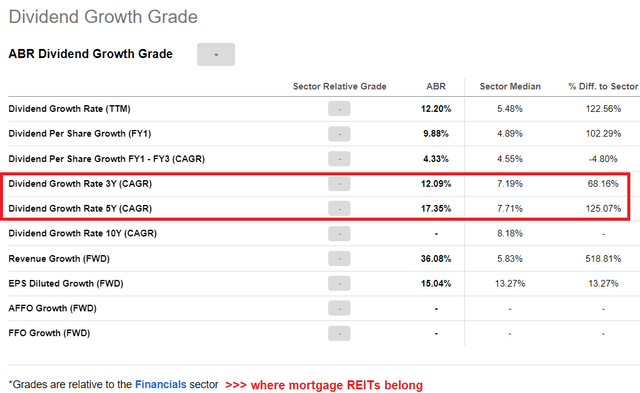Select the Dividend Growth Rate 3Y (CAGR) label
Viewport: 640px width, 393px height.
click(80, 184)
